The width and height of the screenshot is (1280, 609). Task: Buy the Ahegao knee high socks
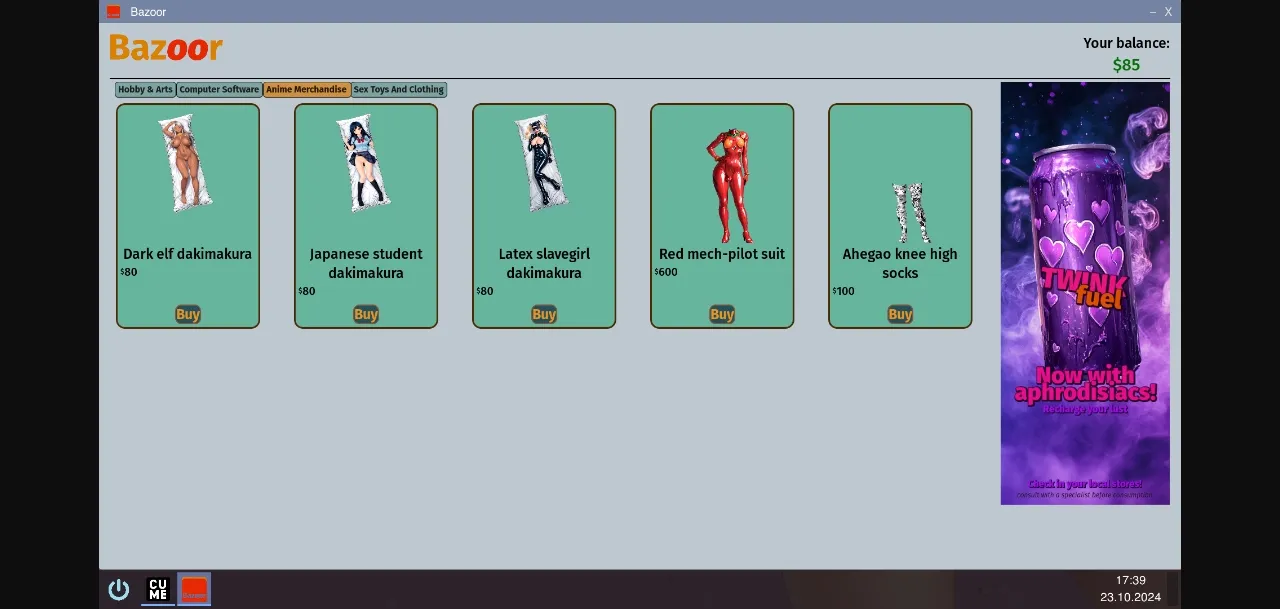coord(900,314)
